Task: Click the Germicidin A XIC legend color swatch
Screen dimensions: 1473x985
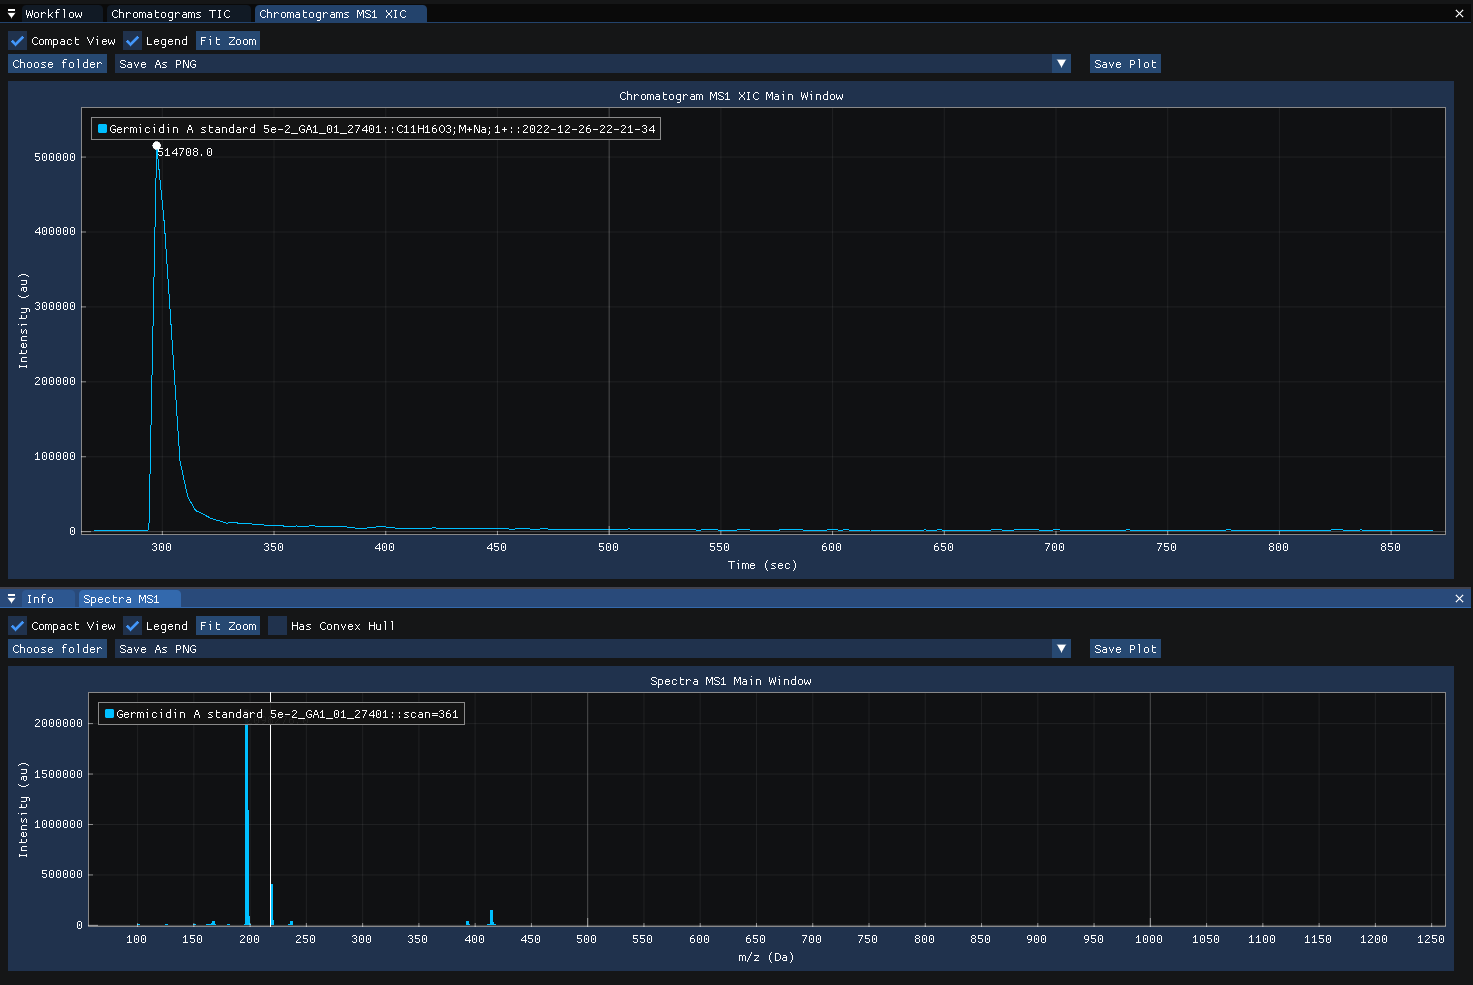Action: [x=102, y=129]
